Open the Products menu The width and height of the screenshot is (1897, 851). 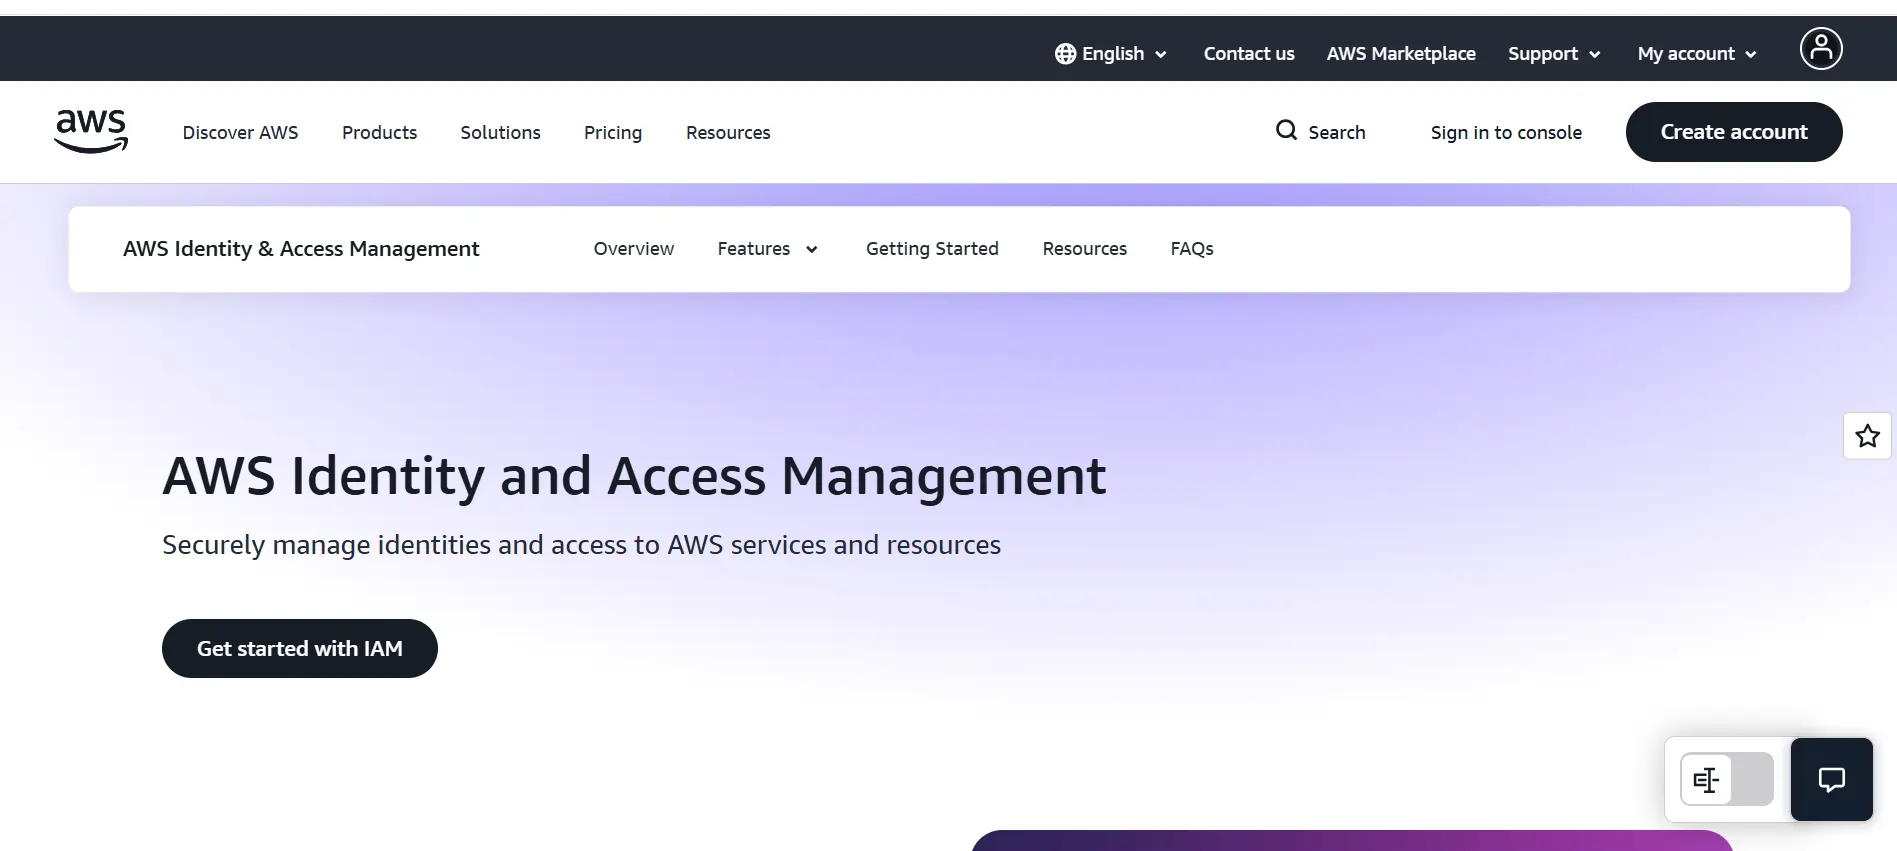(379, 133)
